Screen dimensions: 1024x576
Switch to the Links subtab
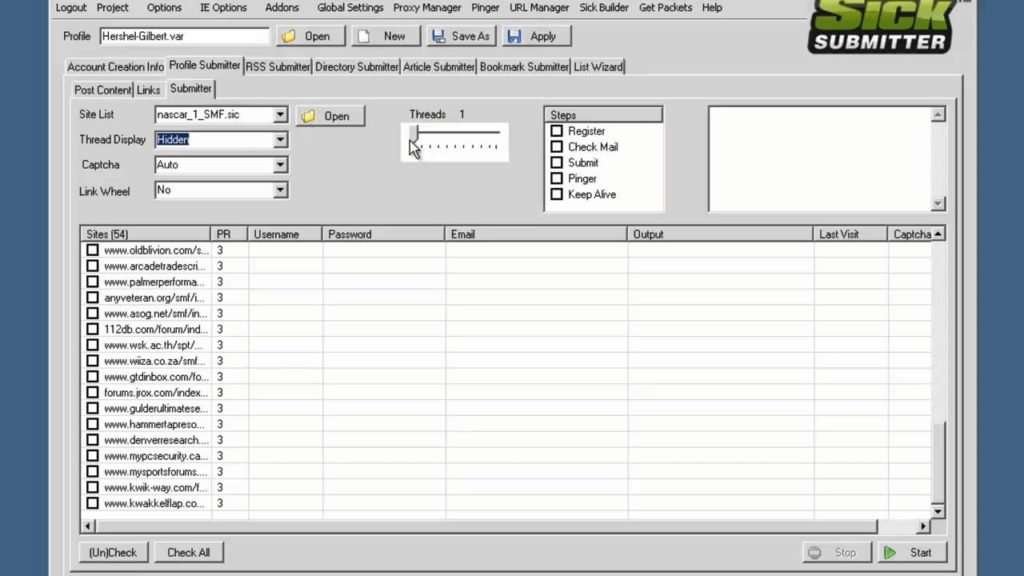click(x=148, y=90)
